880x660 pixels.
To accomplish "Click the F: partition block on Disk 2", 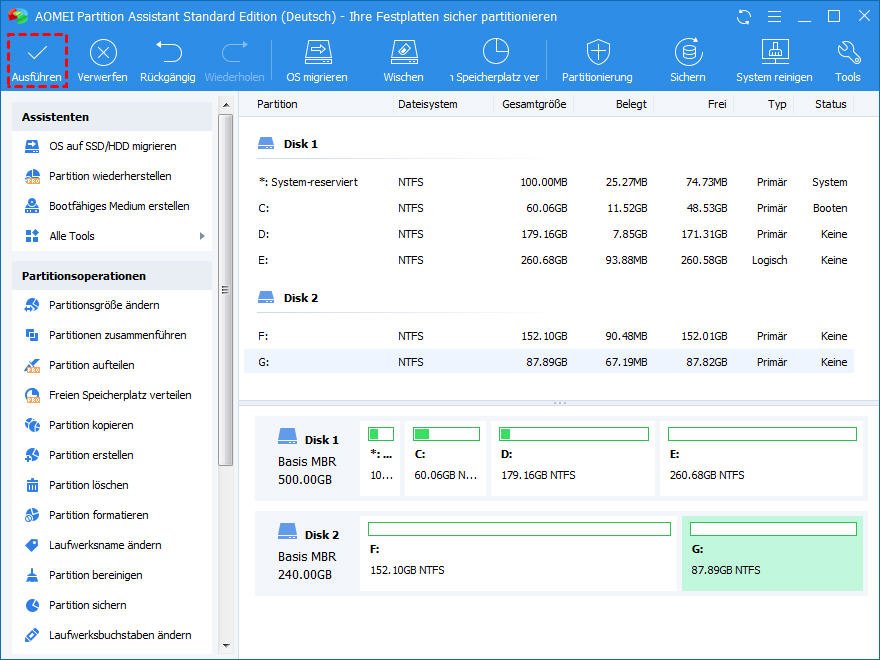I will coord(518,553).
